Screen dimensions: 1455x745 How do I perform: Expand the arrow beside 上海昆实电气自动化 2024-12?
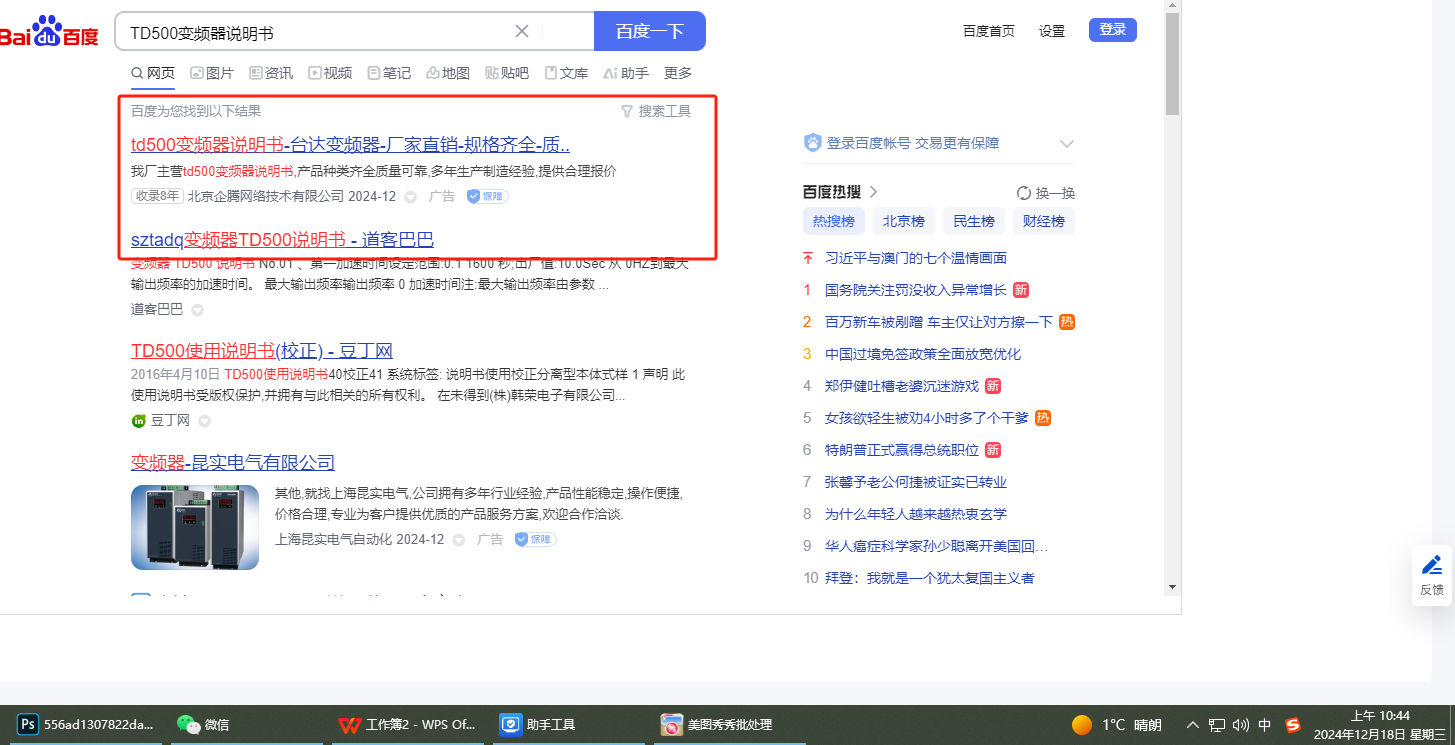pyautogui.click(x=459, y=540)
